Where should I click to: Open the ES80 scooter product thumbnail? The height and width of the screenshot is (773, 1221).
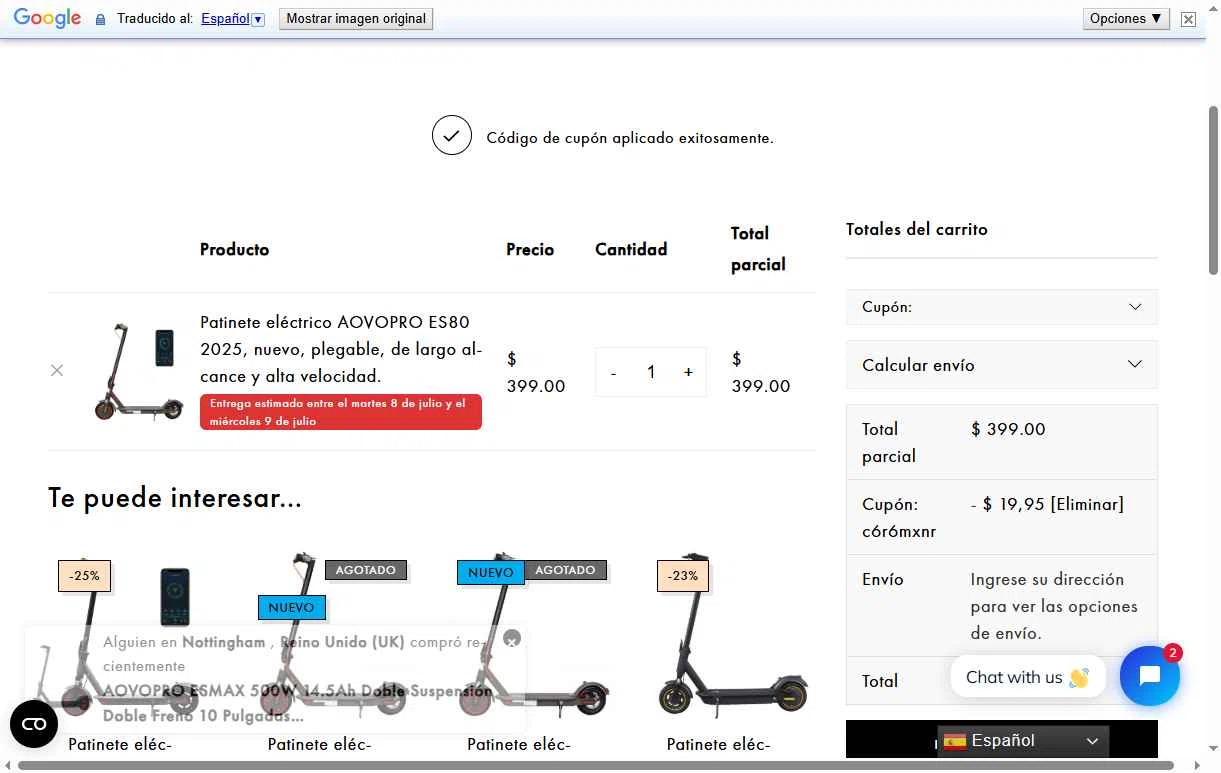click(140, 371)
